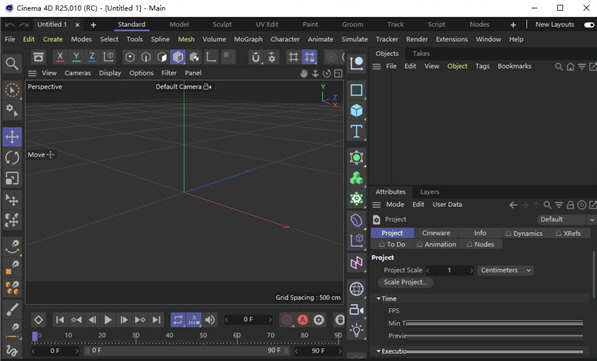Image resolution: width=597 pixels, height=361 pixels.
Task: Jump to the end of animation
Action: [156, 320]
